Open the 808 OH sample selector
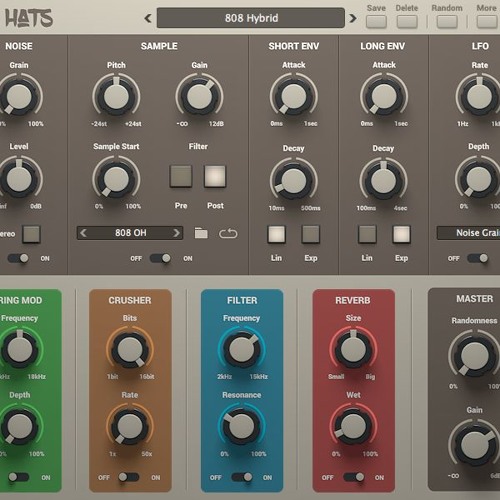The height and width of the screenshot is (500, 500). tap(130, 233)
